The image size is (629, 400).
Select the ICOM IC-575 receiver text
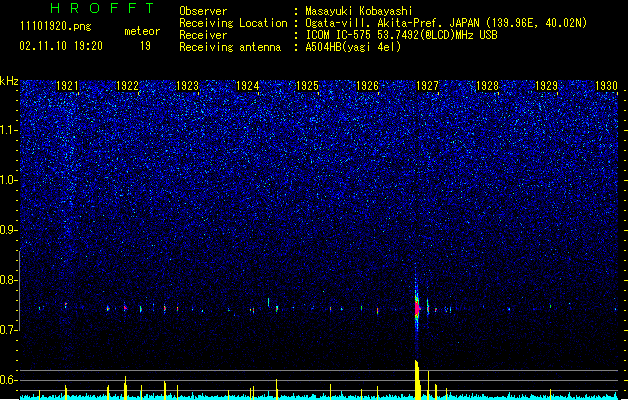coord(401,35)
